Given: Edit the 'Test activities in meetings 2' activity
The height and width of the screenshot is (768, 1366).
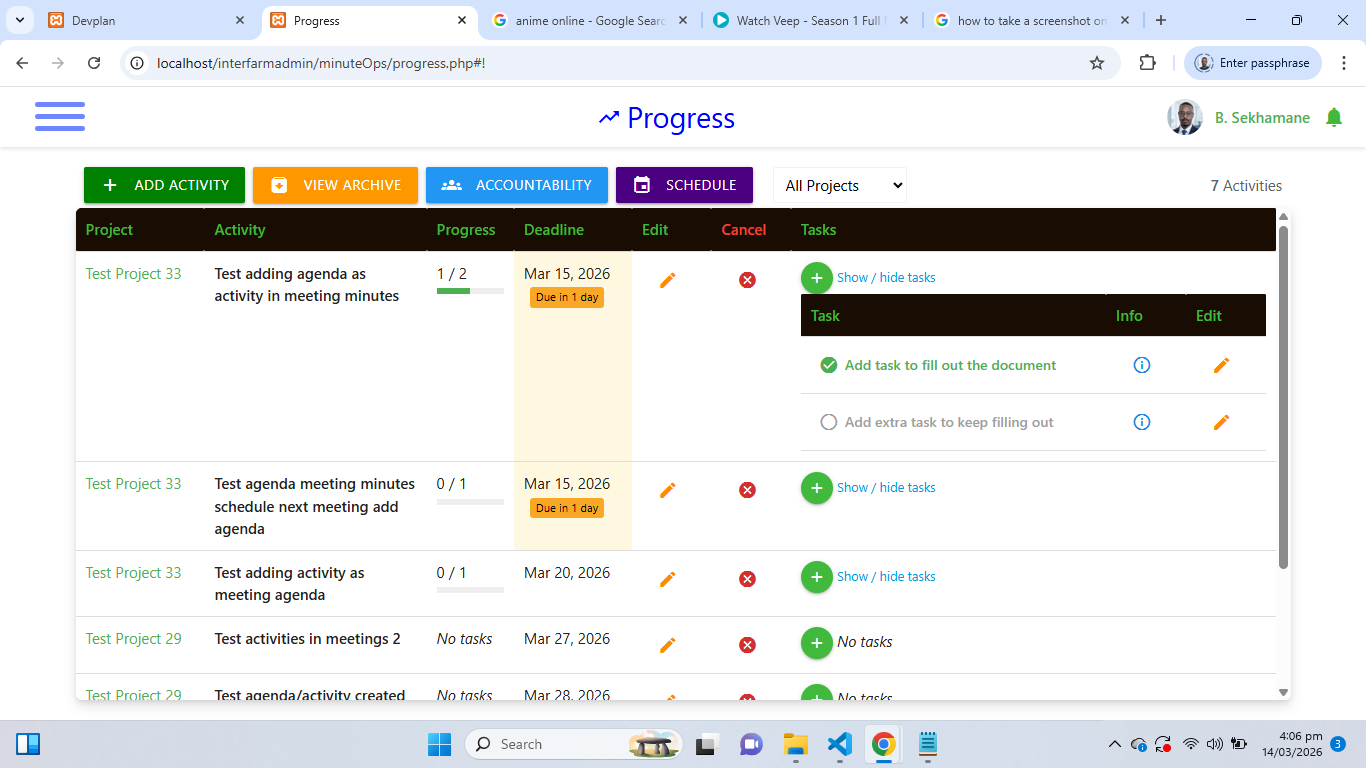Looking at the screenshot, I should (x=668, y=645).
